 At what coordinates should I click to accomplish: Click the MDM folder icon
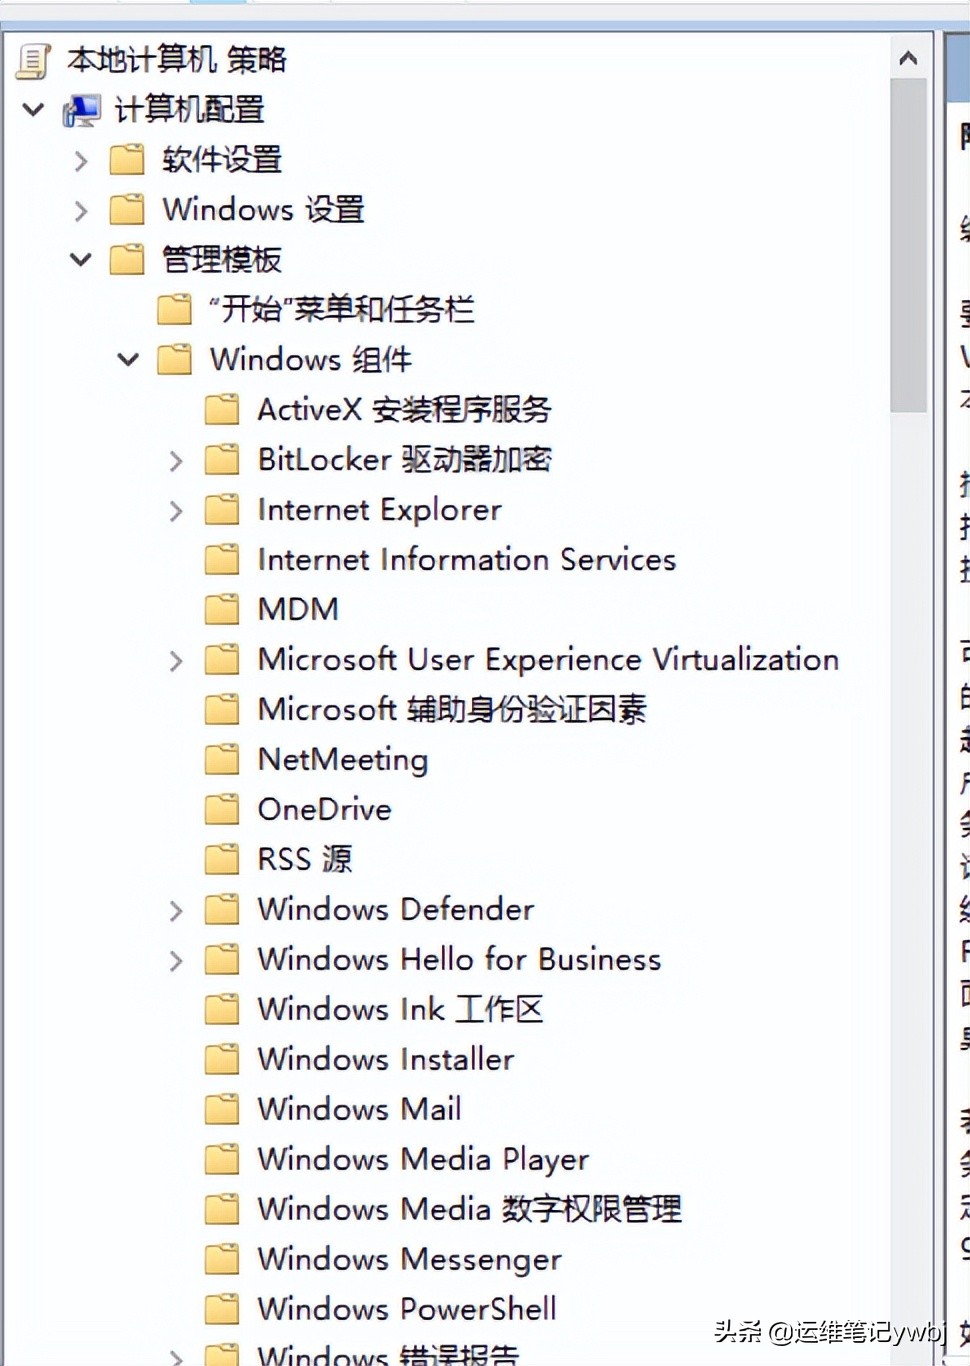coord(221,609)
